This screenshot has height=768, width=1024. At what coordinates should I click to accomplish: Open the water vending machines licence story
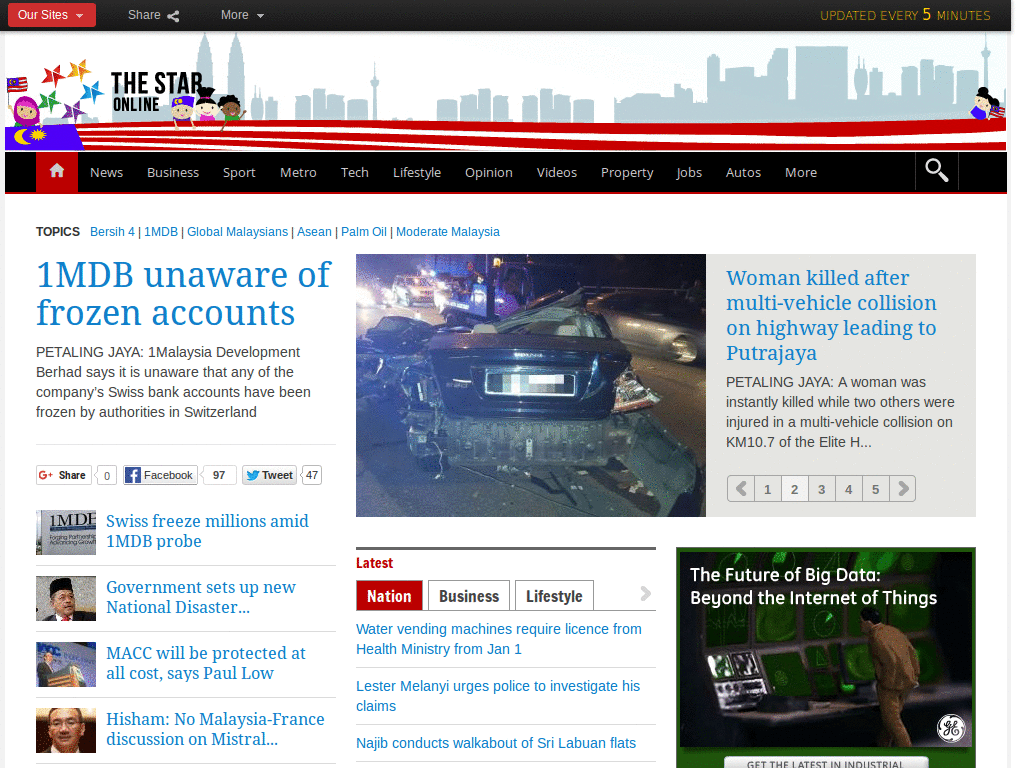point(499,639)
